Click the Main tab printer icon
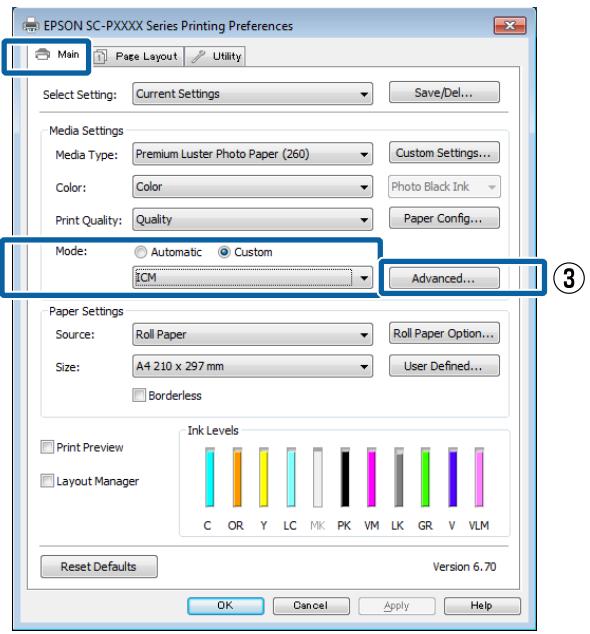The width and height of the screenshot is (590, 634). pyautogui.click(x=42, y=54)
